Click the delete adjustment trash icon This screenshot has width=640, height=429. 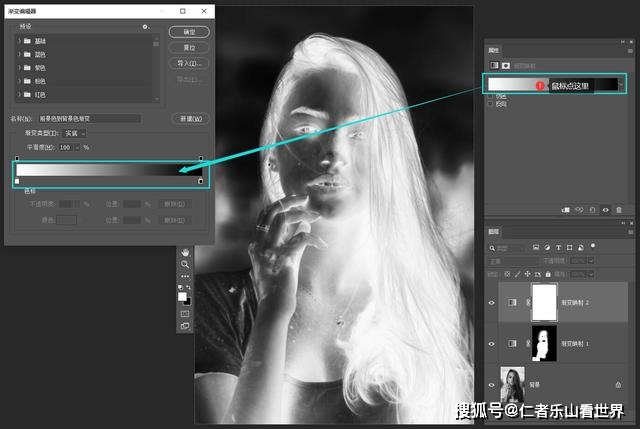click(x=619, y=210)
